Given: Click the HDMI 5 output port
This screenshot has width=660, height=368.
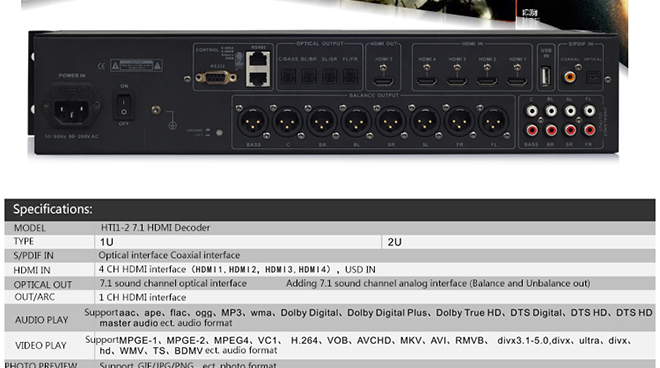Looking at the screenshot, I should [x=384, y=81].
